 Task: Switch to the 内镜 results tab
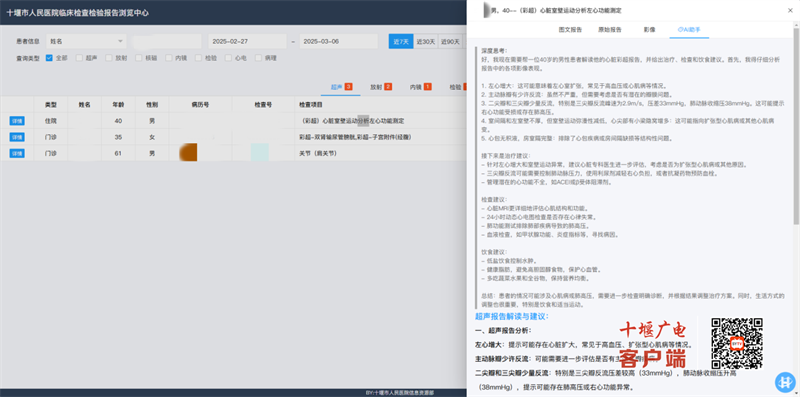pos(420,87)
